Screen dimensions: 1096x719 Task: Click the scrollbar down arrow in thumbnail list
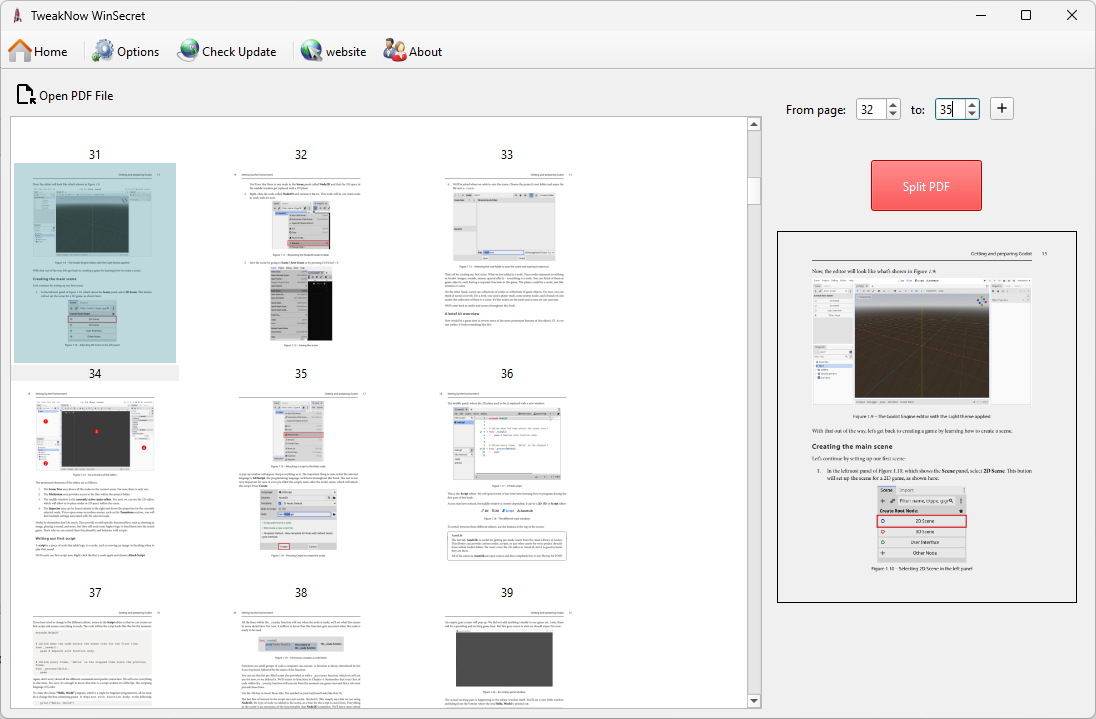tap(754, 701)
